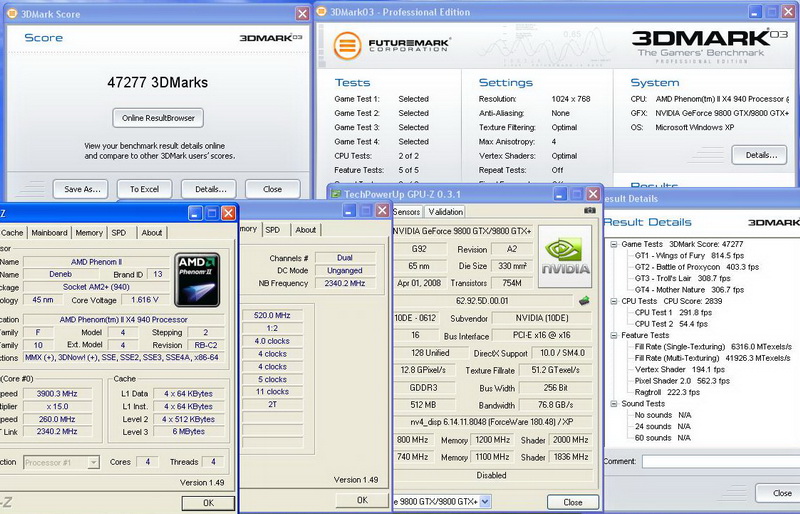Viewport: 800px width, 514px height.
Task: Click the Futuremark orange logo icon
Action: pos(347,45)
